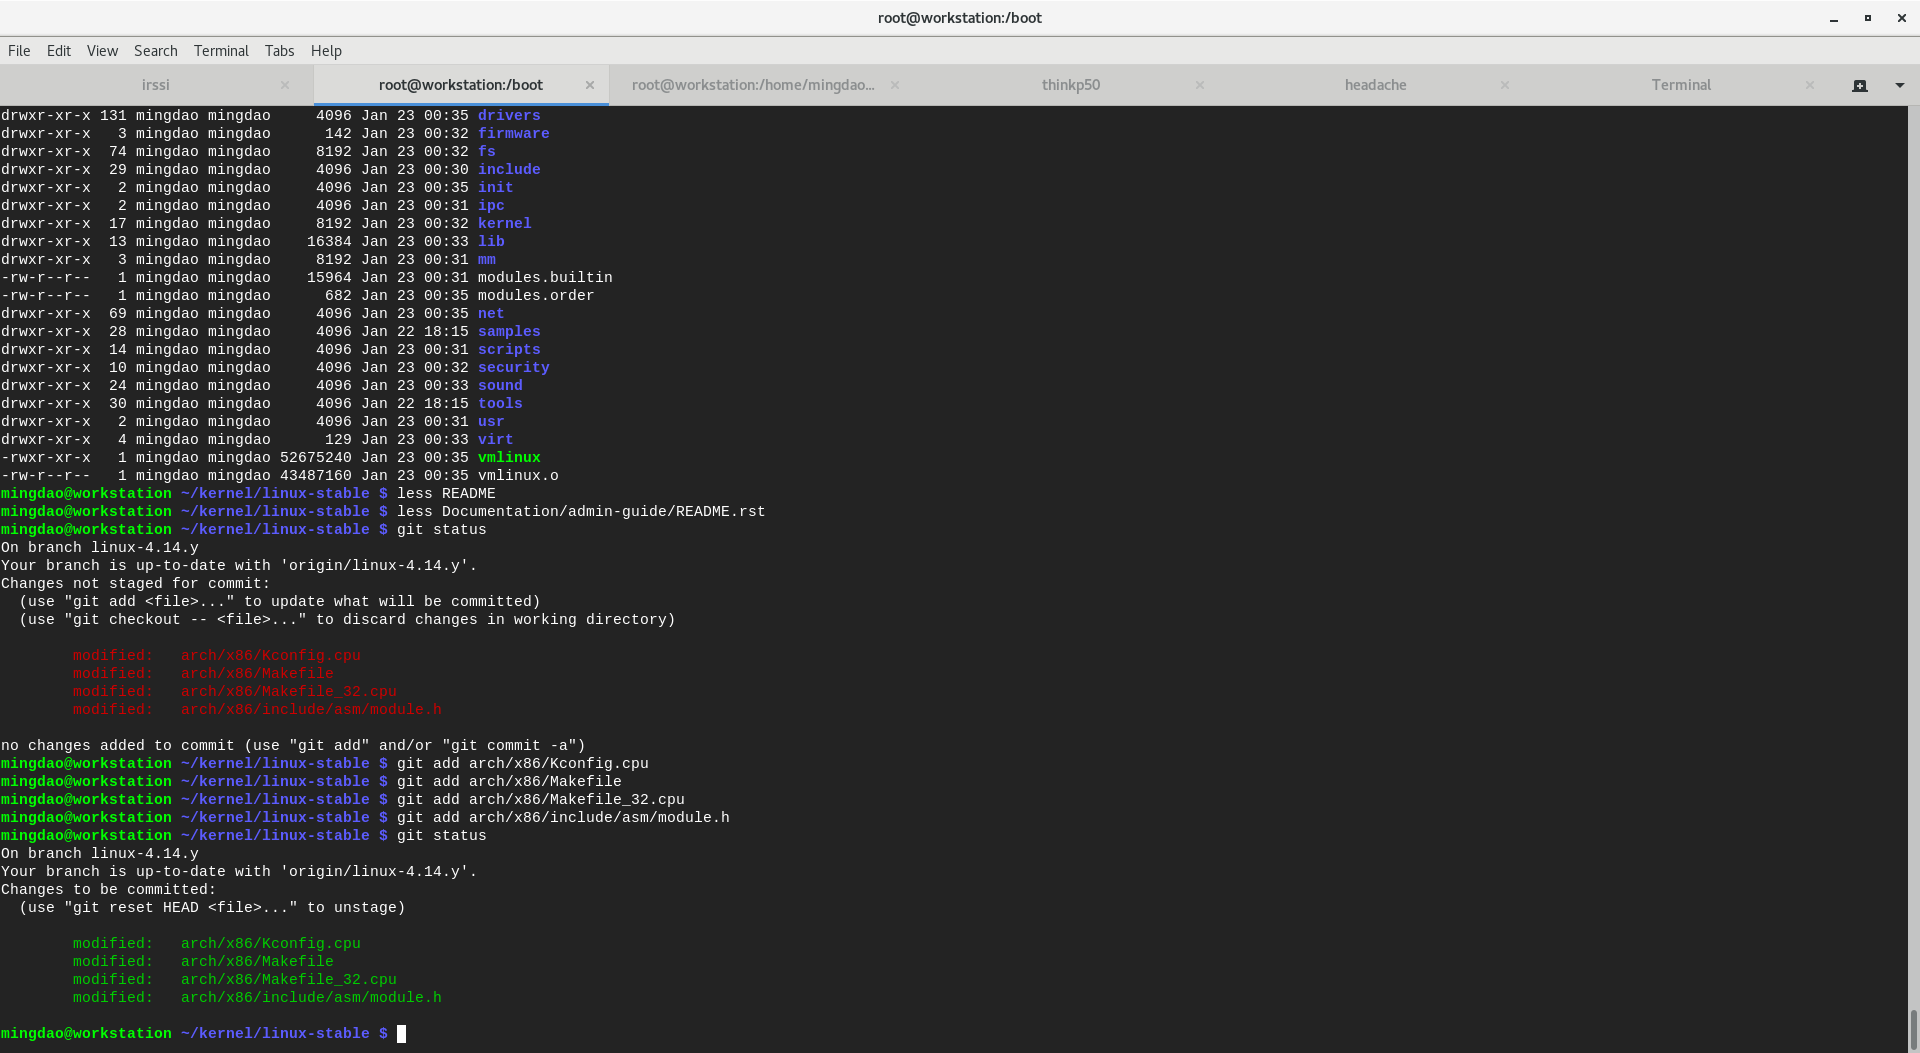
Task: Click the 'drivers' directory name
Action: [509, 116]
